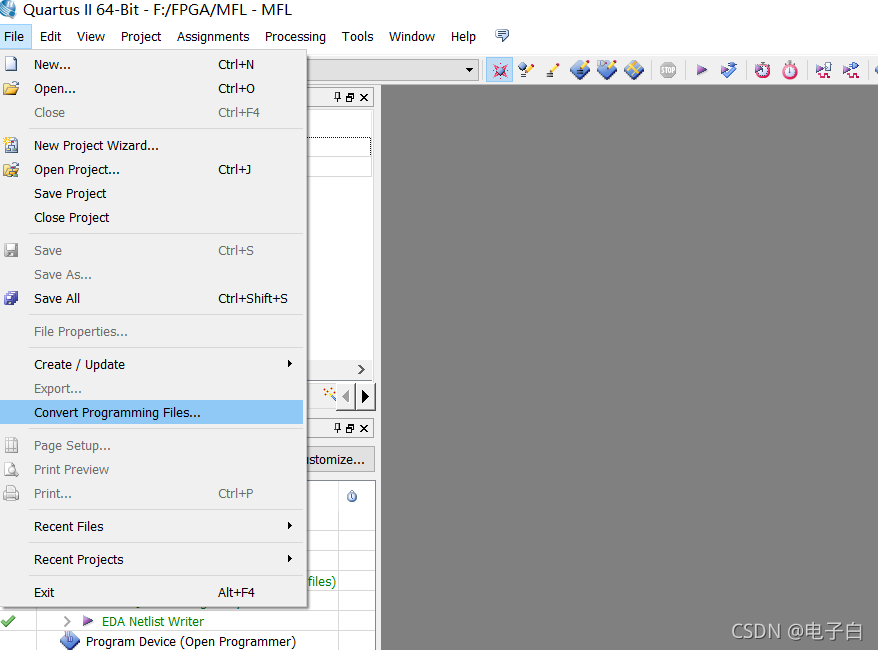Click the New file icon in menu
Image resolution: width=878 pixels, height=650 pixels.
point(11,64)
